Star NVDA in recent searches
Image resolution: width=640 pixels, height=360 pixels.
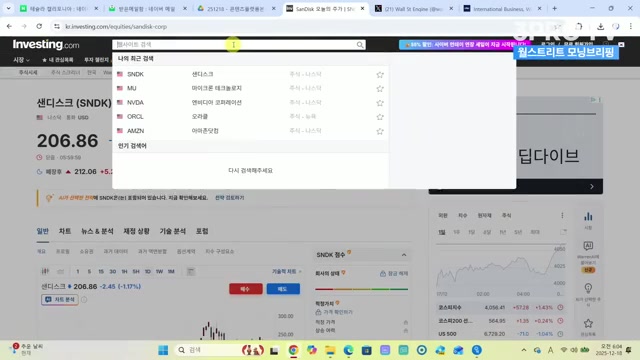380,103
